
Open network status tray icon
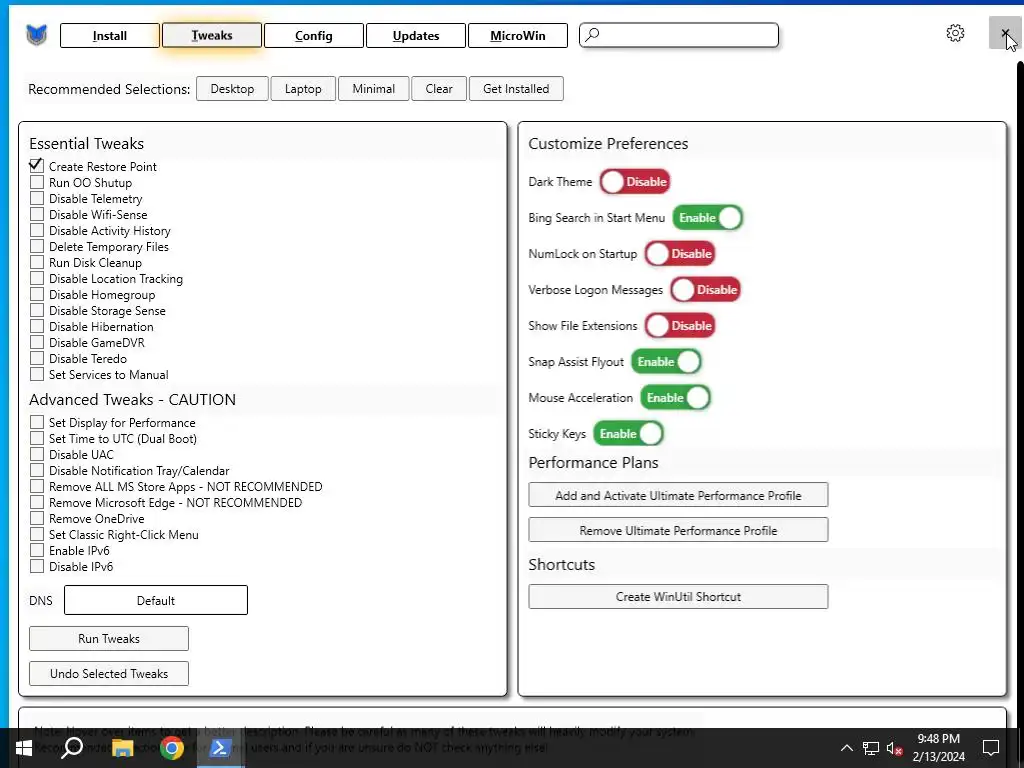(x=871, y=748)
